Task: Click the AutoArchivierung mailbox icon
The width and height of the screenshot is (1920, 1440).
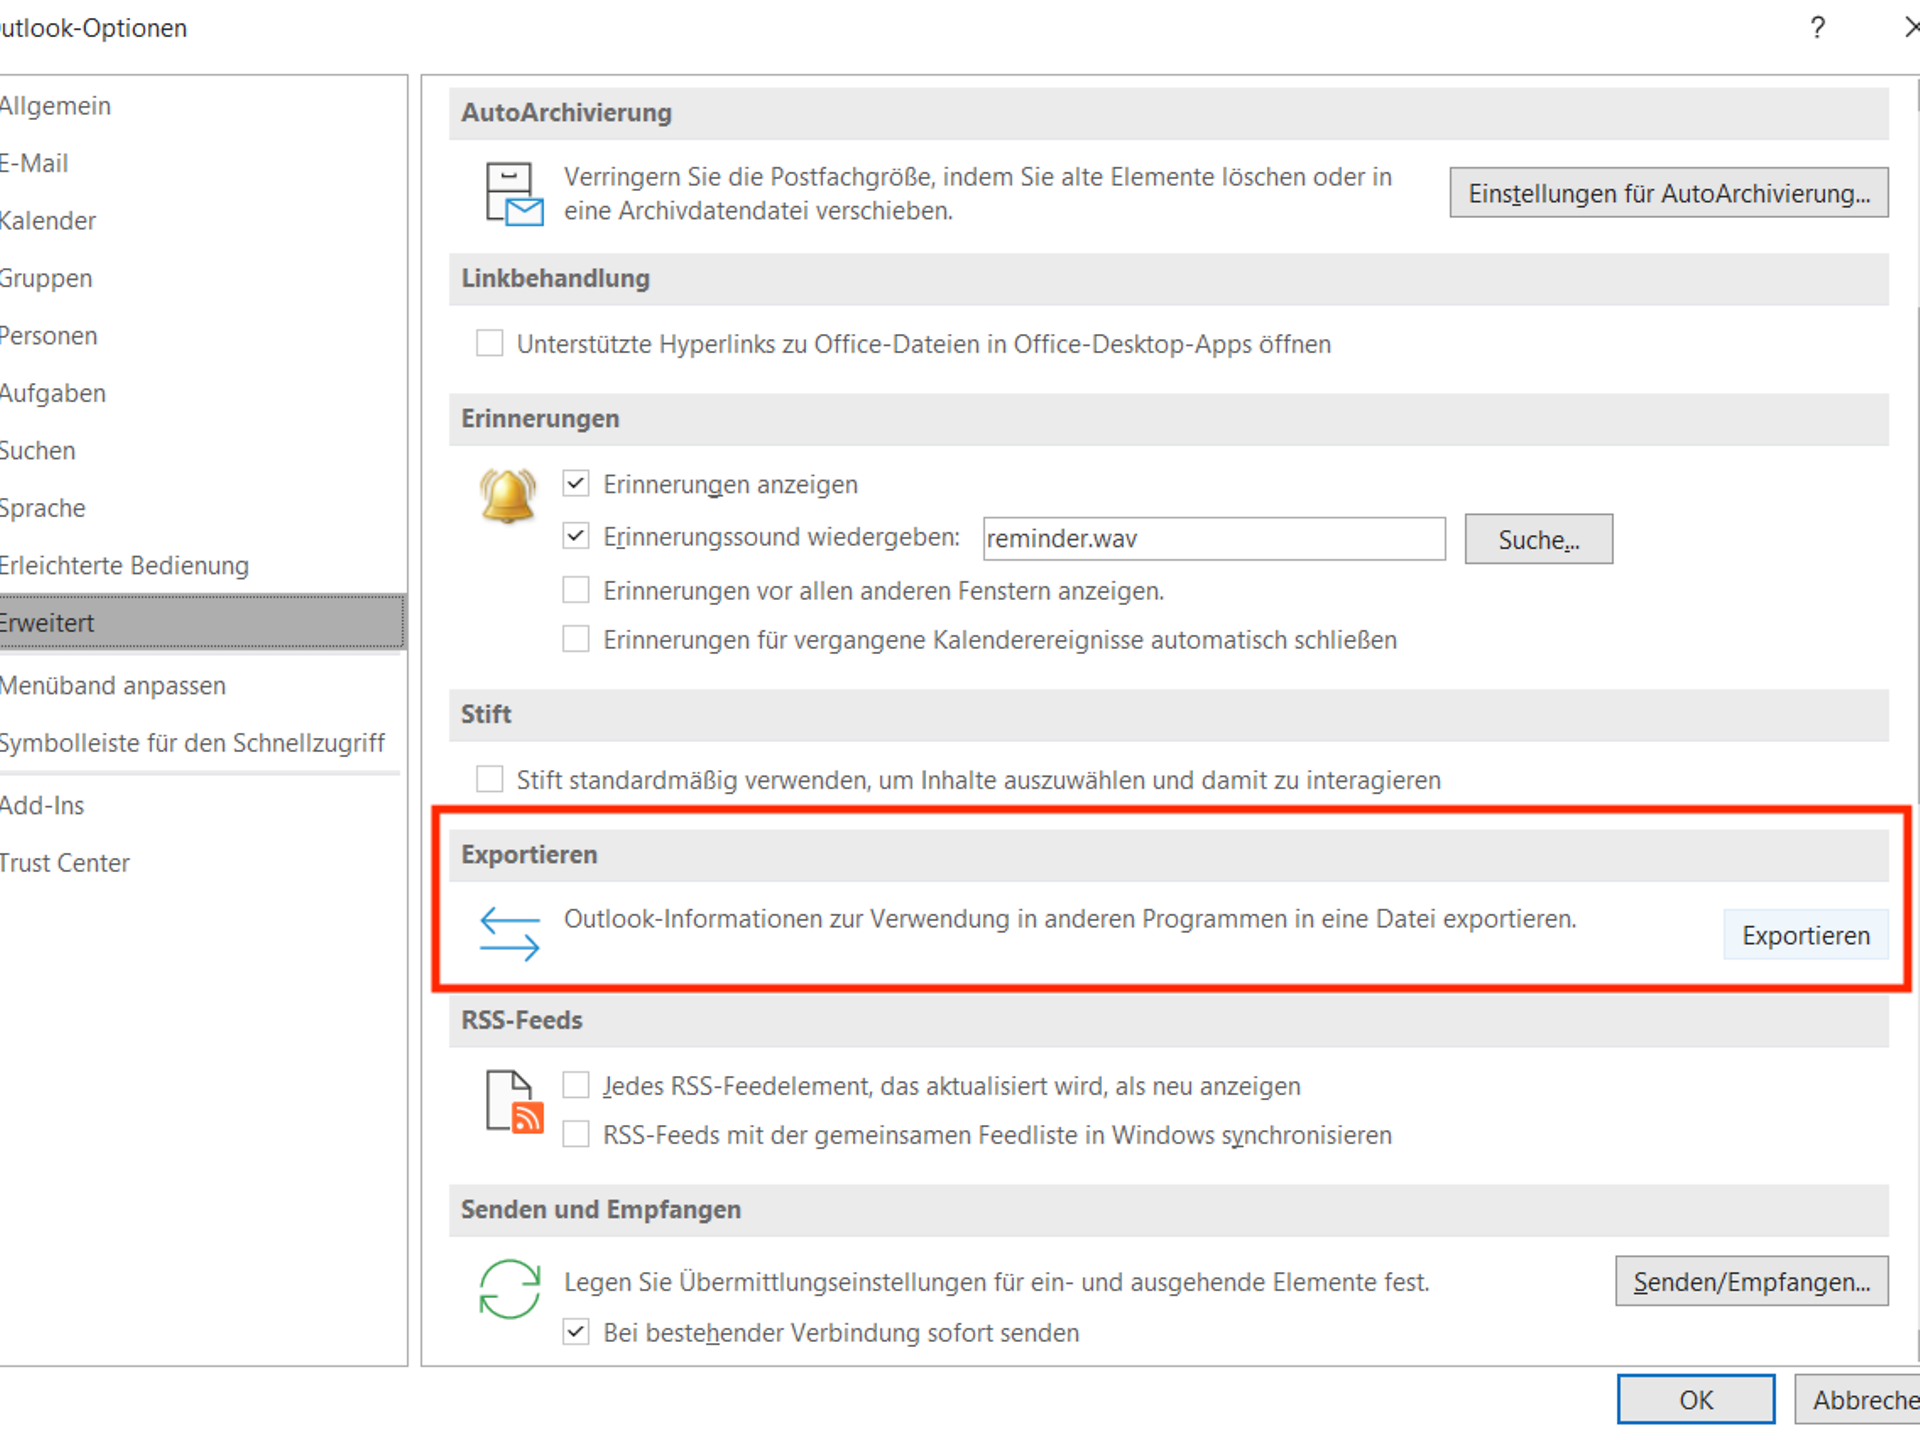Action: click(x=512, y=194)
